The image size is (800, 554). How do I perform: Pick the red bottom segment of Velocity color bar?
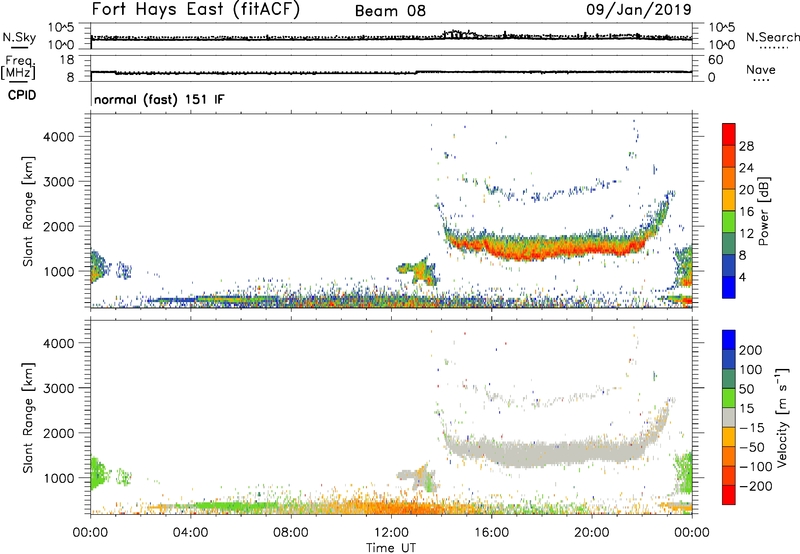729,495
